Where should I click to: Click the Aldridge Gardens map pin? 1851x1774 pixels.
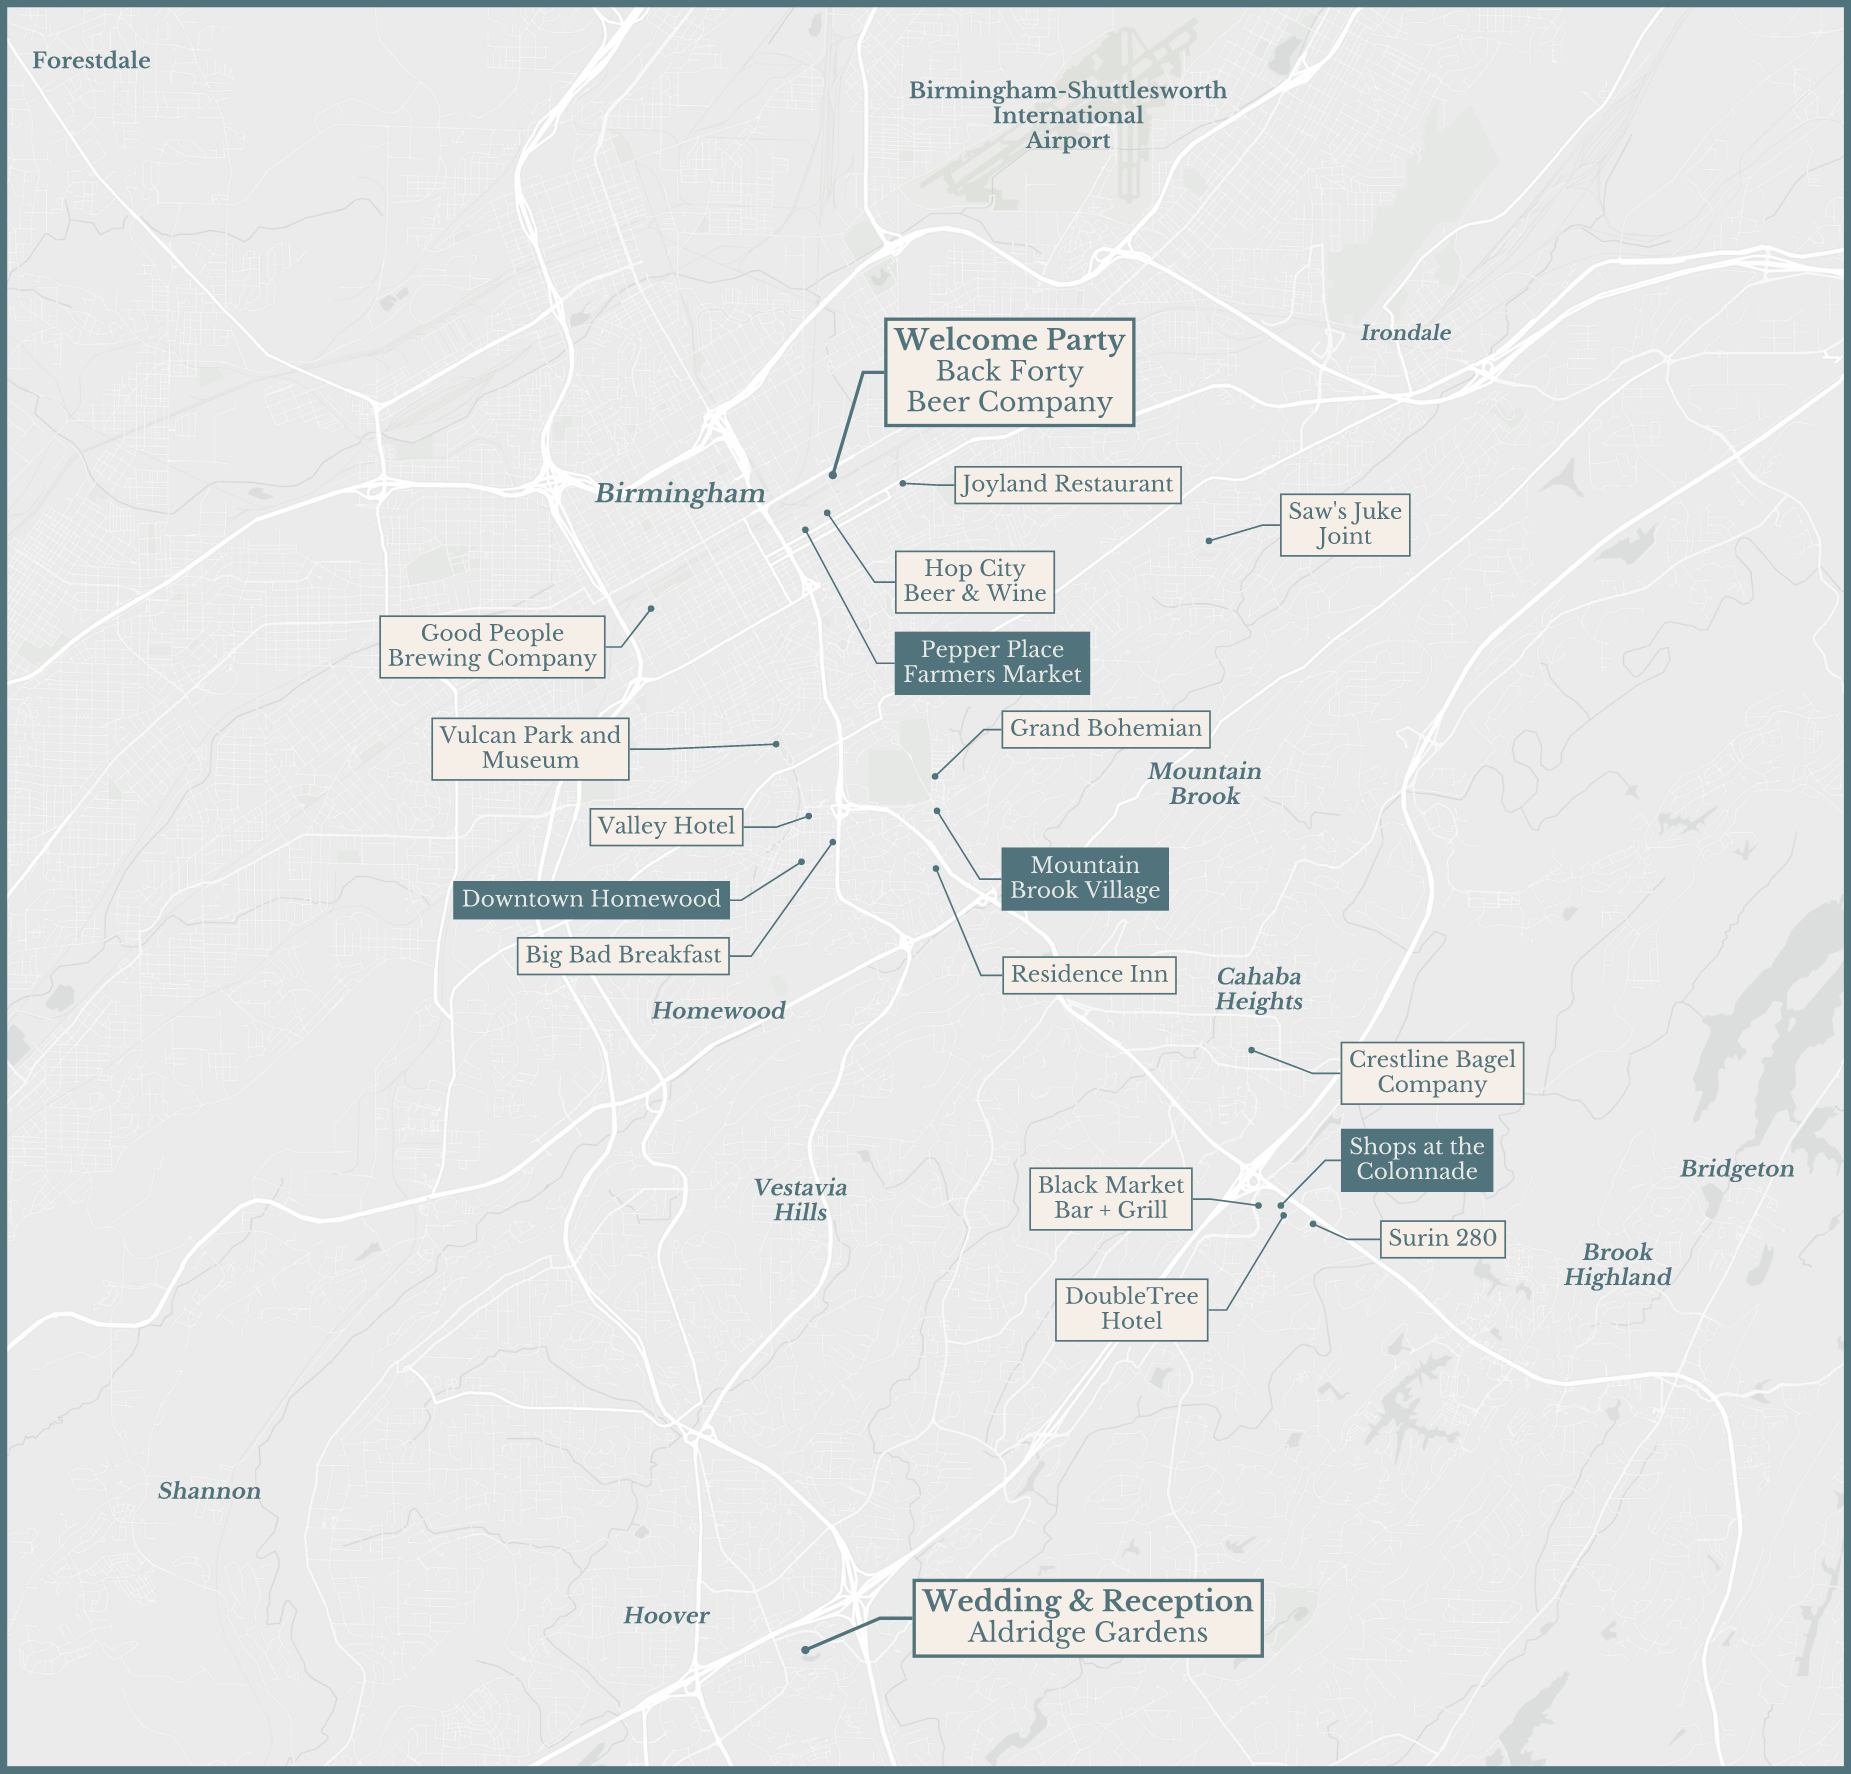pyautogui.click(x=805, y=1650)
